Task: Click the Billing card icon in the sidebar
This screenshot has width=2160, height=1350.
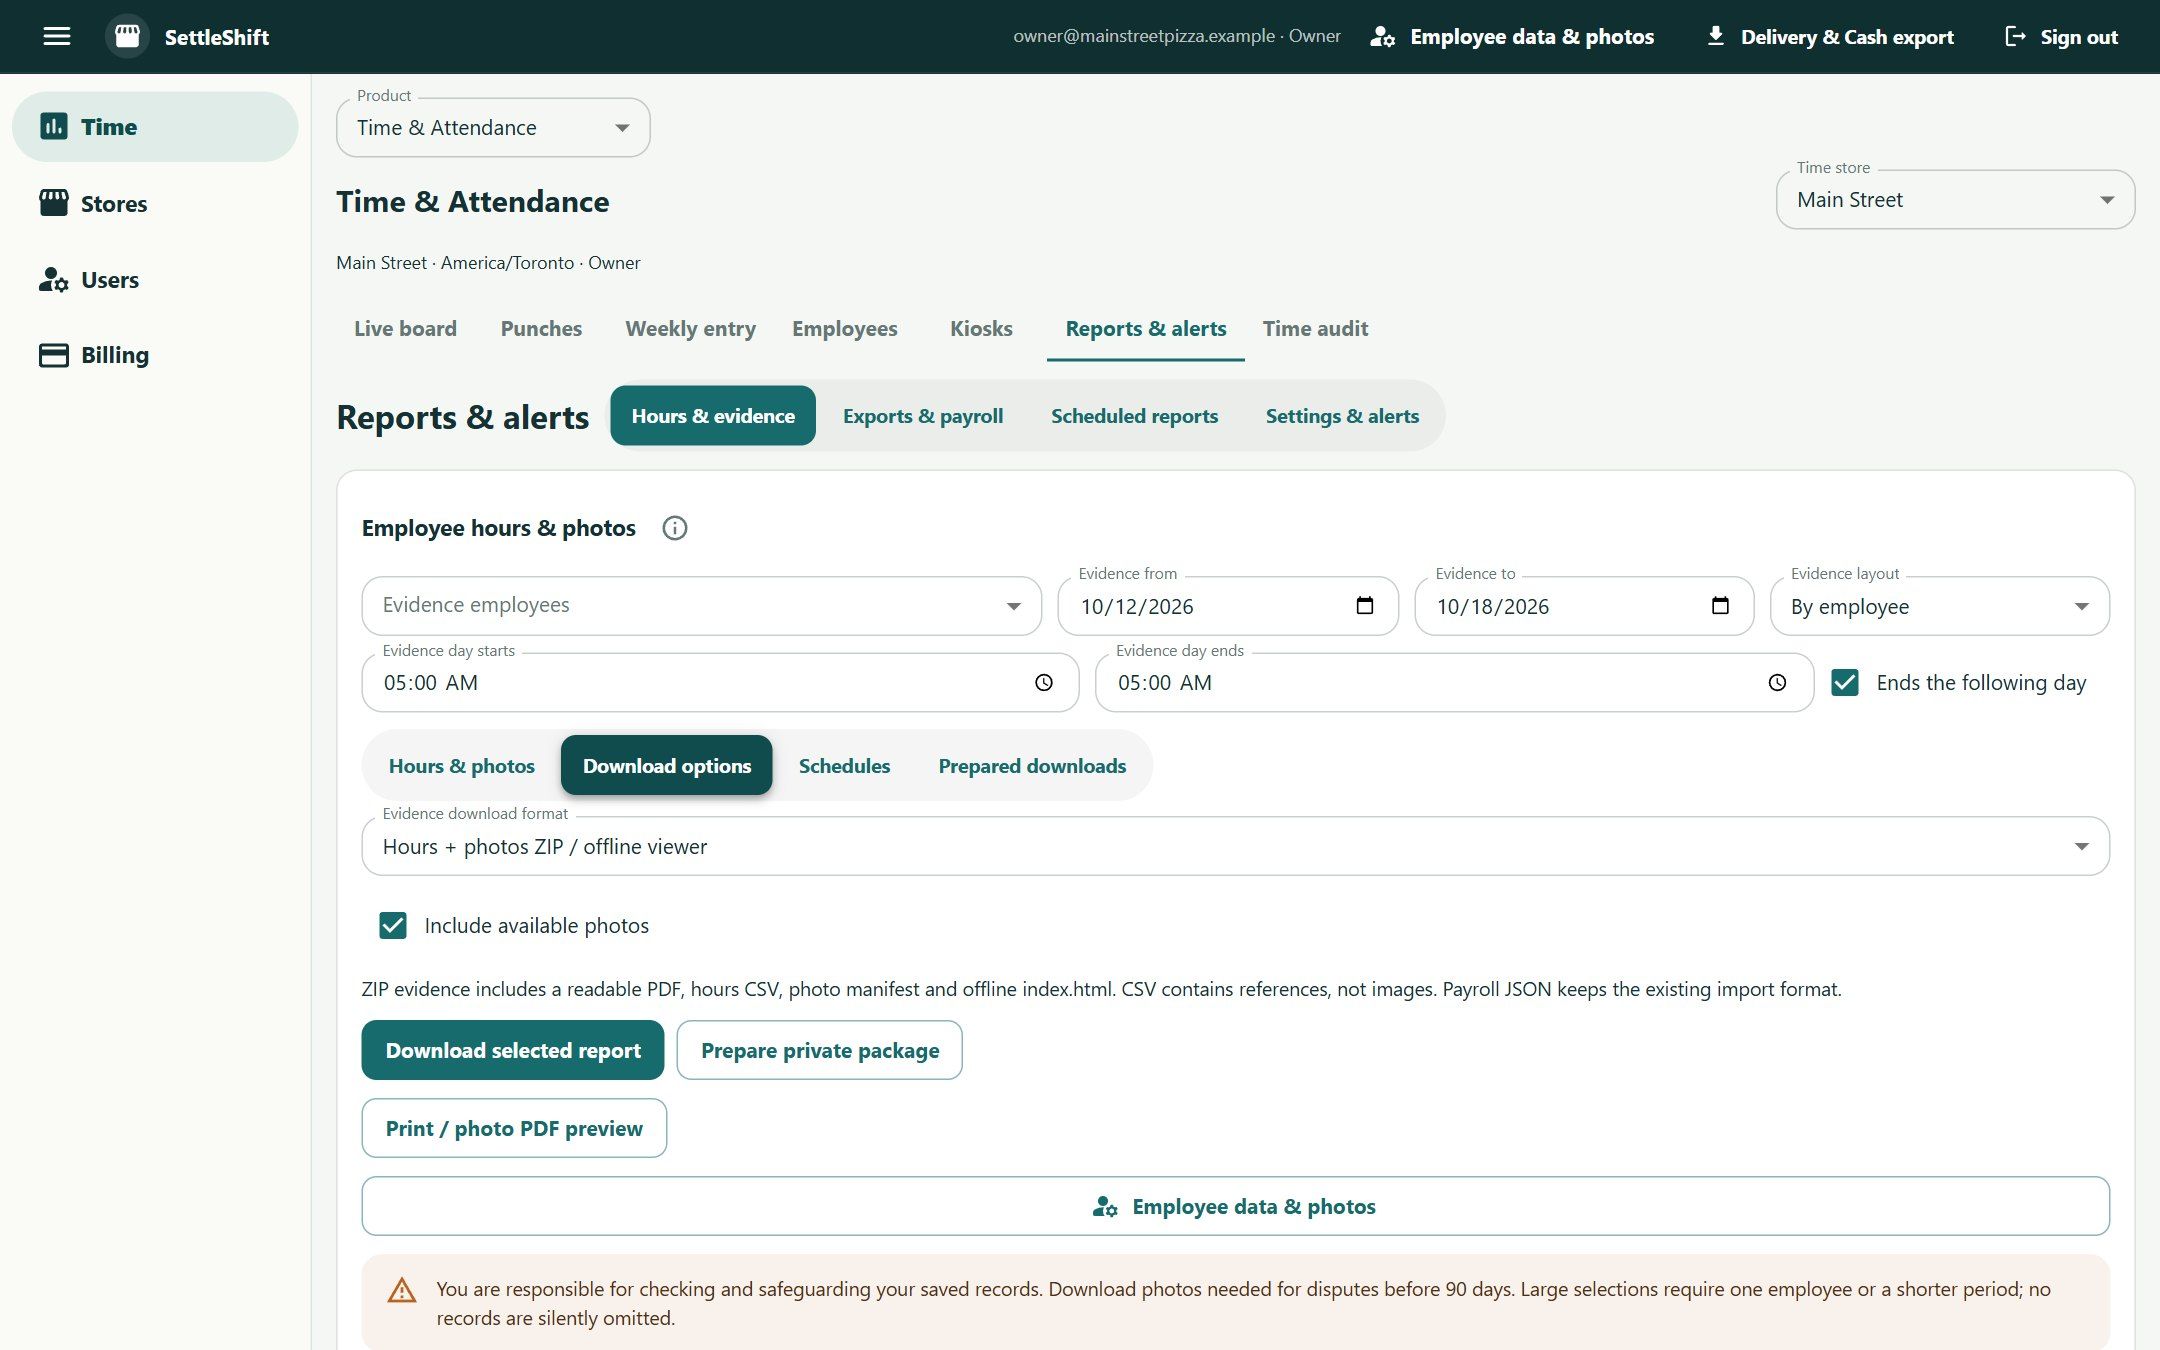Action: pos(54,355)
